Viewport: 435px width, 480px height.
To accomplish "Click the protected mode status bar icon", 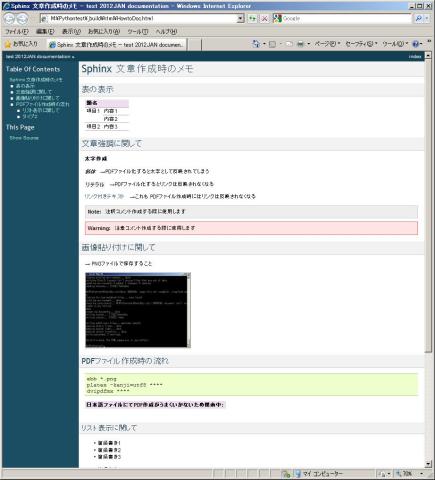I will coord(286,473).
